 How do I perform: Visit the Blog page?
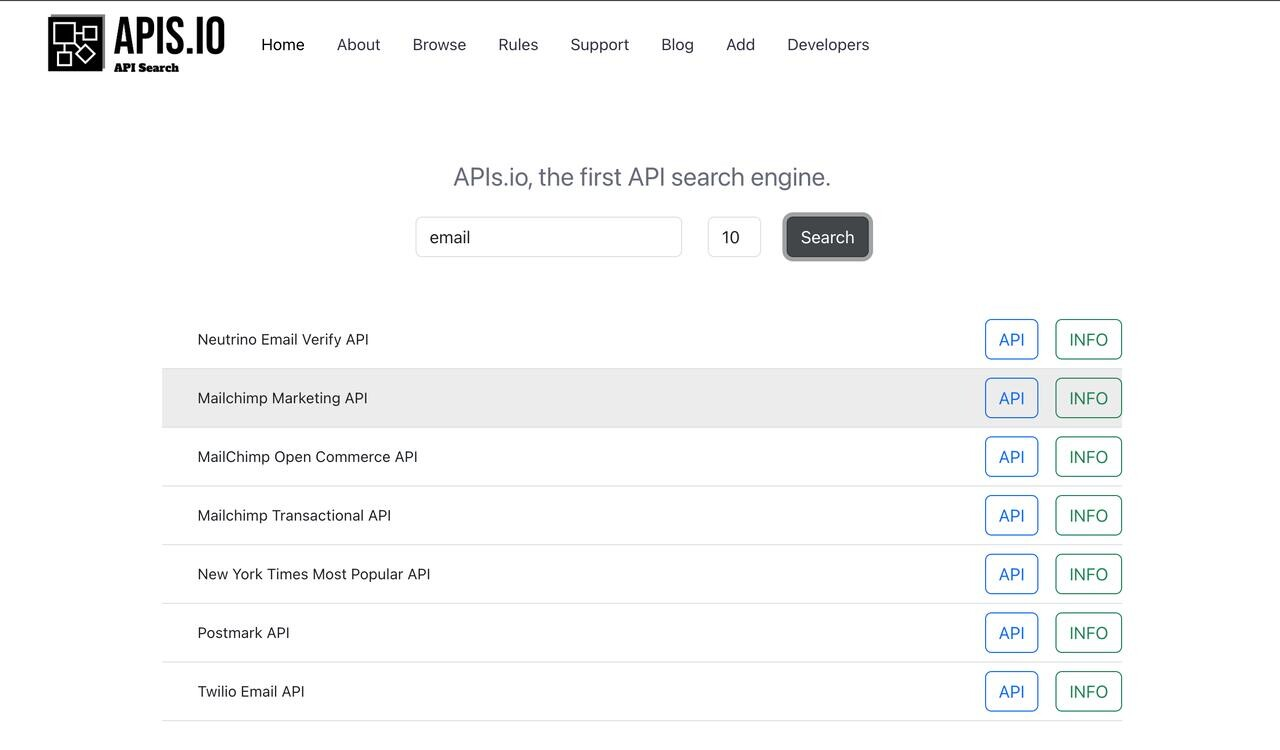pyautogui.click(x=677, y=45)
